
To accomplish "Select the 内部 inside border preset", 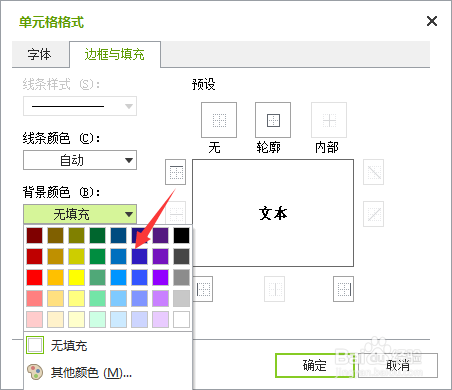I will click(329, 120).
